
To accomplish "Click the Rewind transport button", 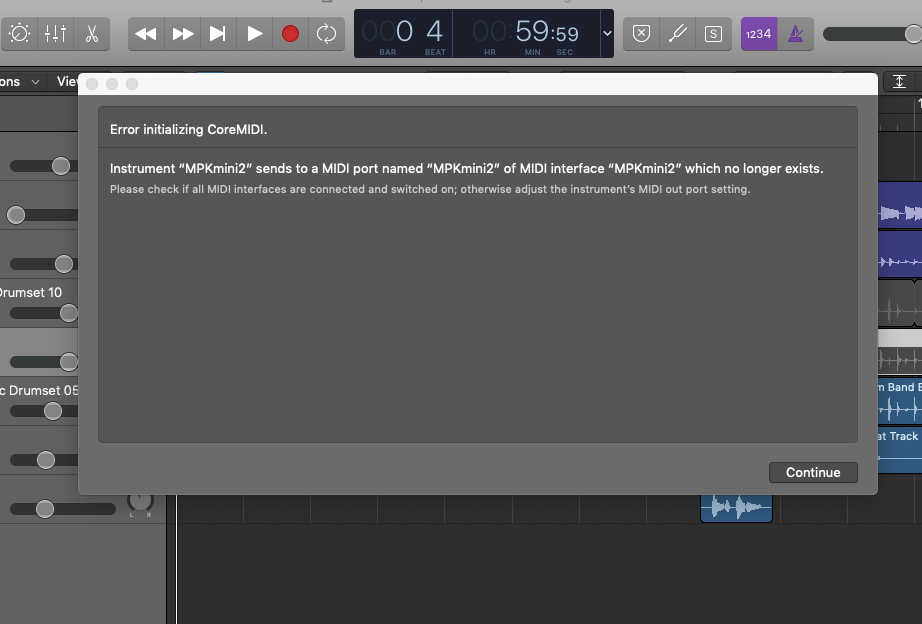I will (x=146, y=34).
